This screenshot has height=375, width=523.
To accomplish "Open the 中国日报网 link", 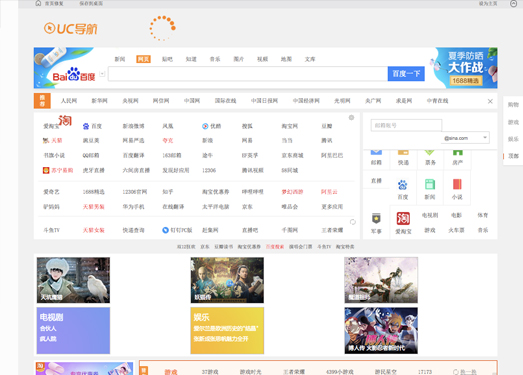I will coord(264,101).
